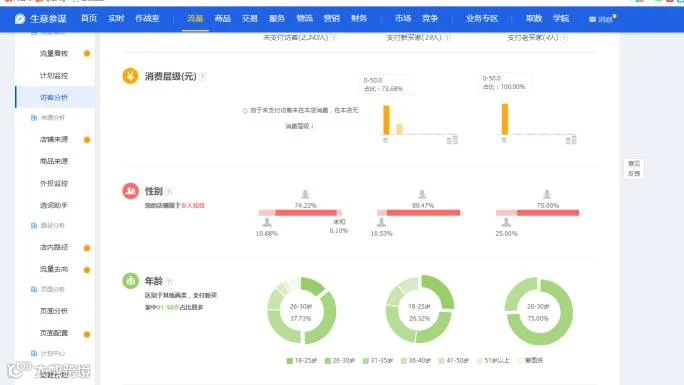The height and width of the screenshot is (385, 684).
Task: Click female icon above 89.47% bar
Action: [x=422, y=194]
